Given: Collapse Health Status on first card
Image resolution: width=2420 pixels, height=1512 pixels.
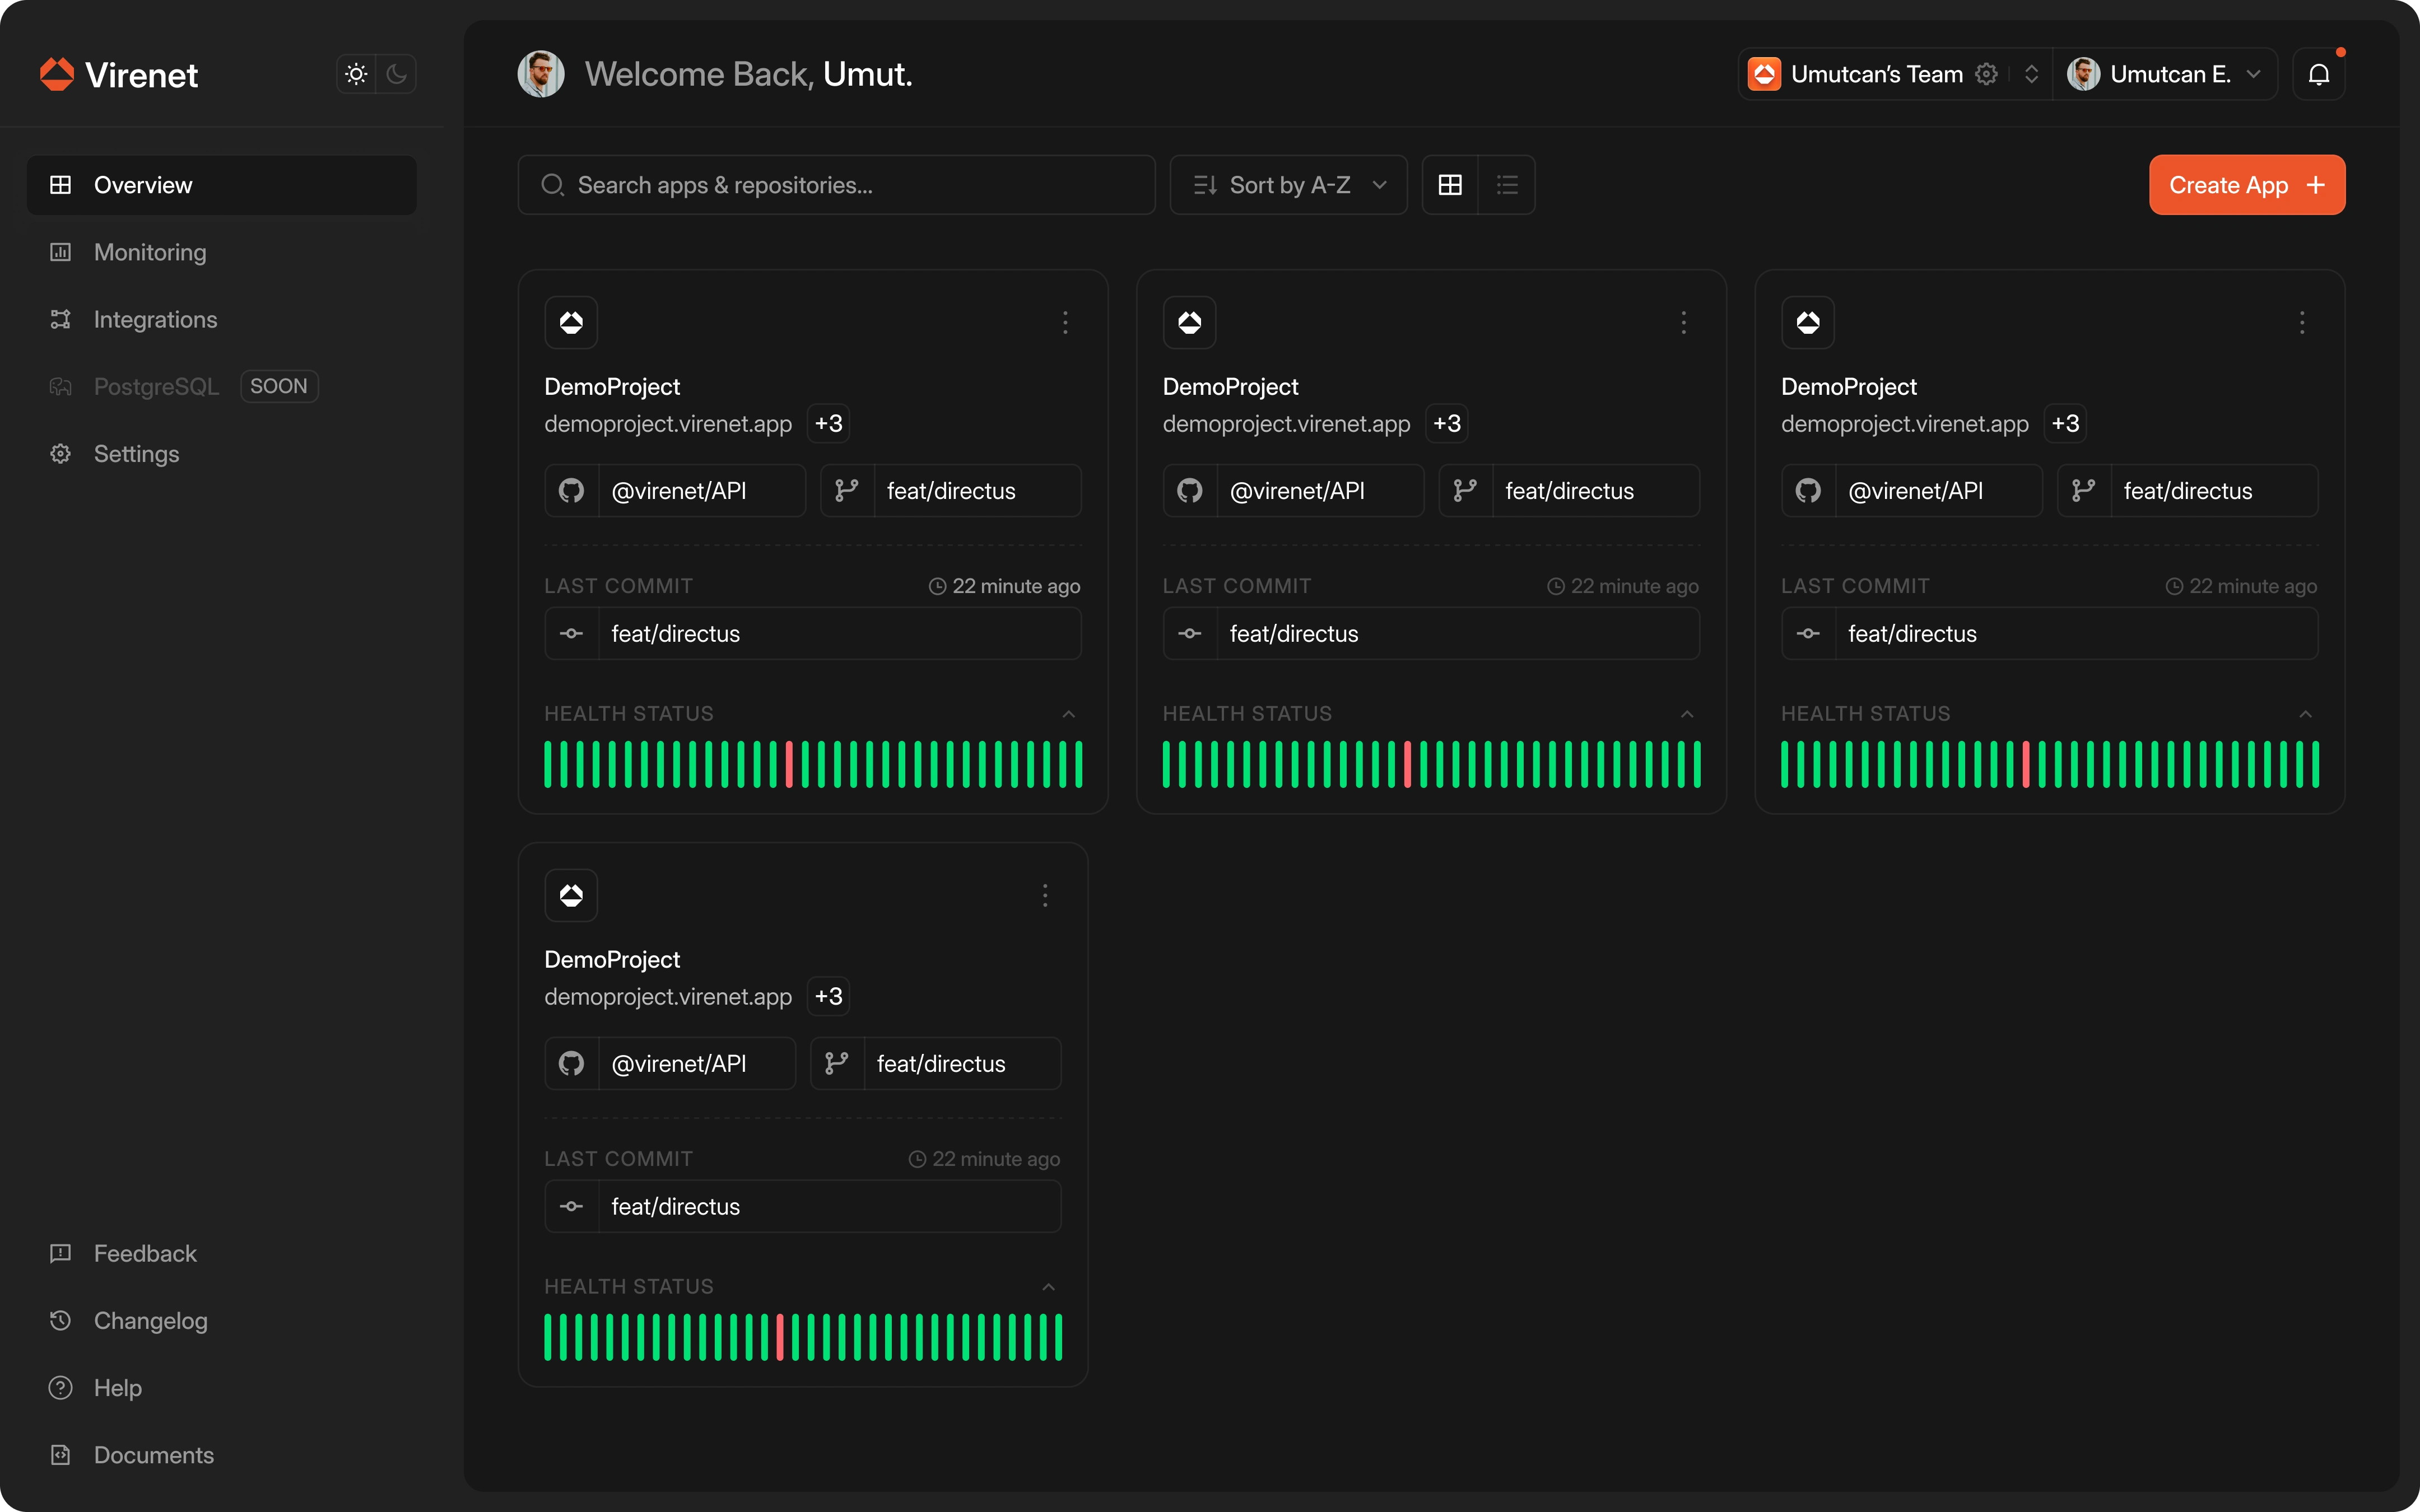Looking at the screenshot, I should click(1068, 714).
